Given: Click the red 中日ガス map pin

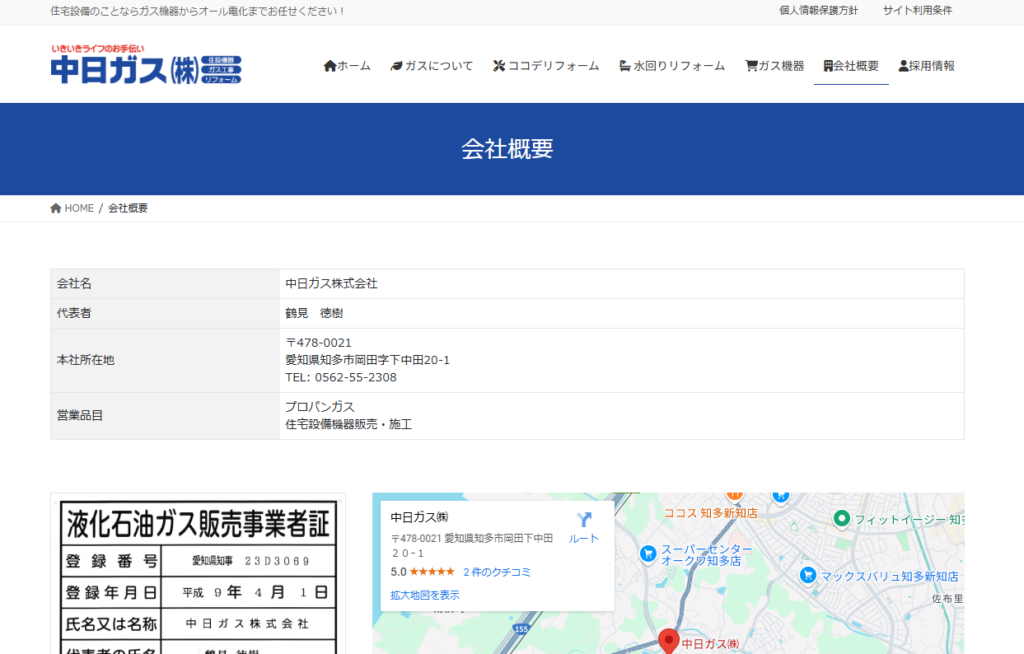Looking at the screenshot, I should tap(668, 641).
